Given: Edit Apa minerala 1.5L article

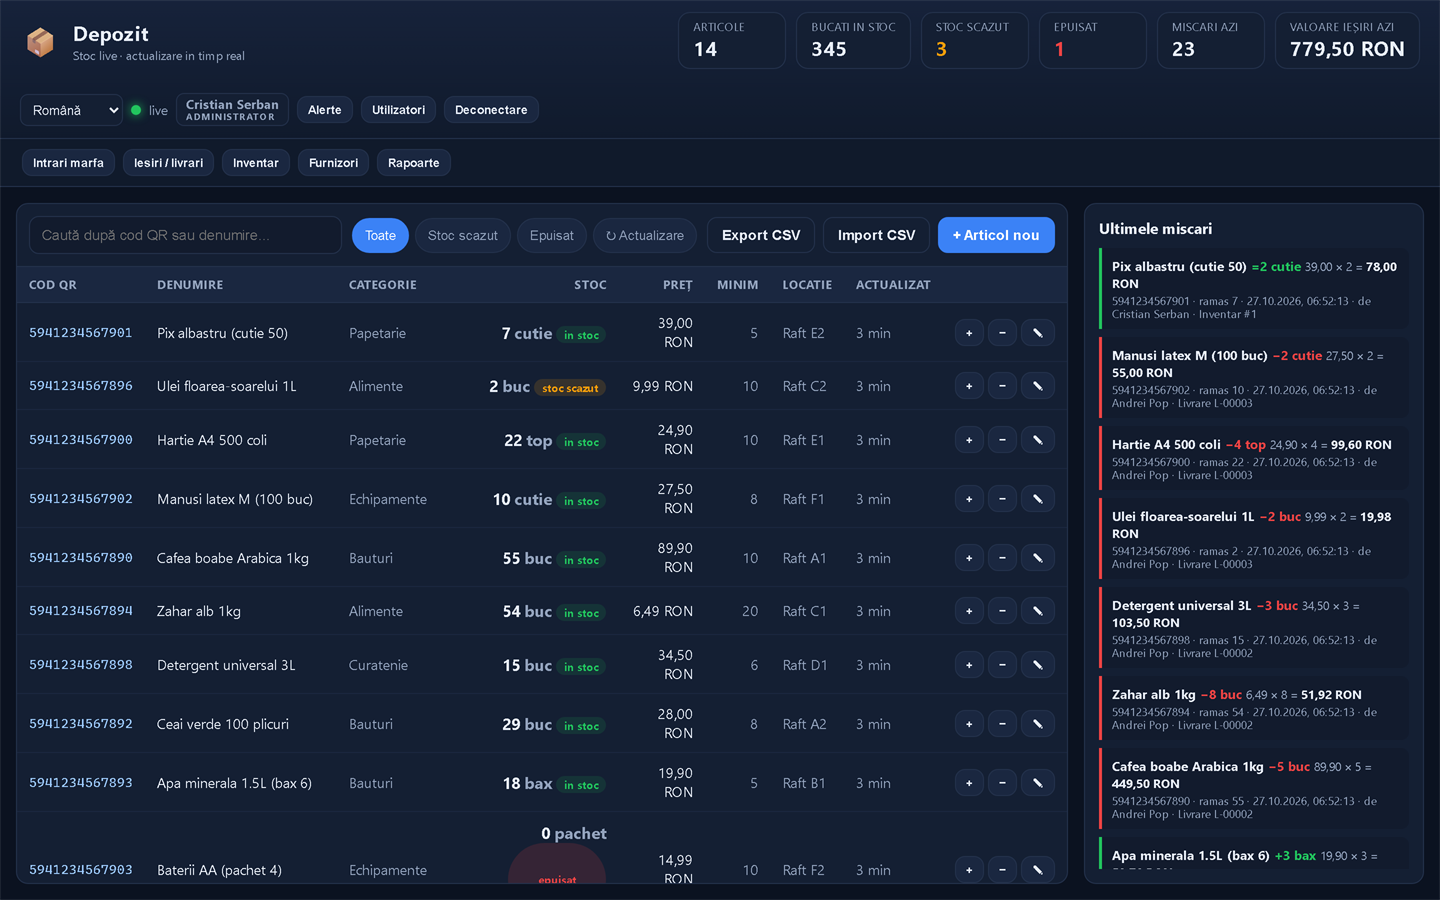Looking at the screenshot, I should tap(1038, 783).
